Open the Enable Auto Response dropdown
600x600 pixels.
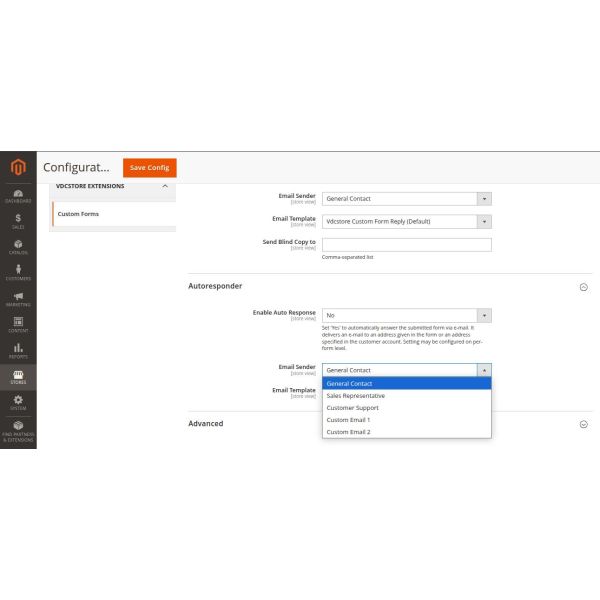pos(406,315)
